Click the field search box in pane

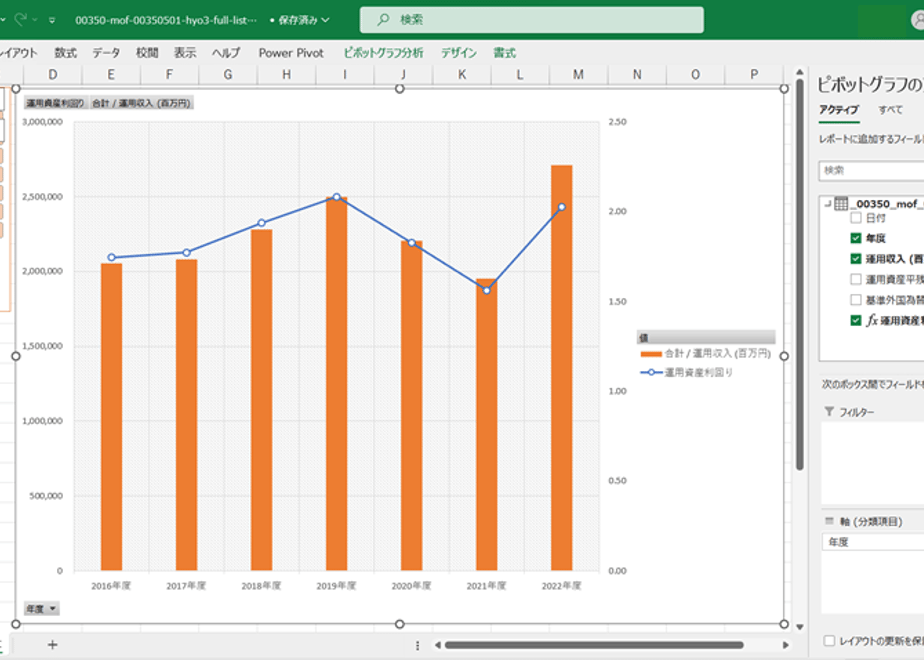click(871, 171)
